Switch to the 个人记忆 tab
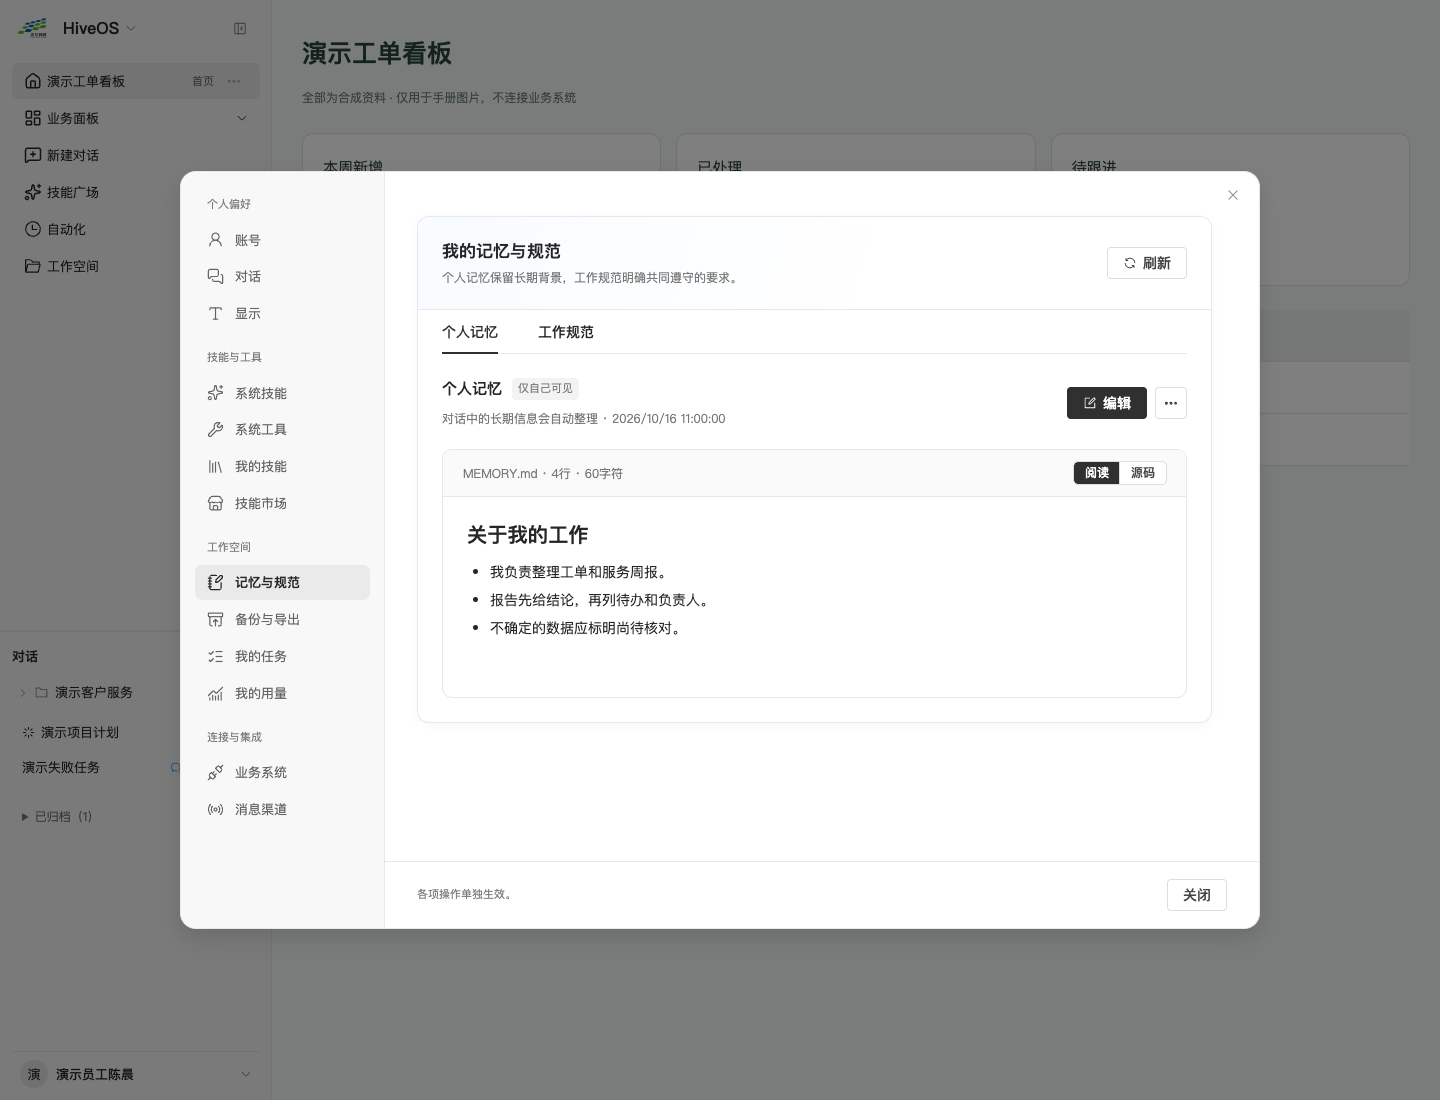The image size is (1440, 1100). coord(470,332)
